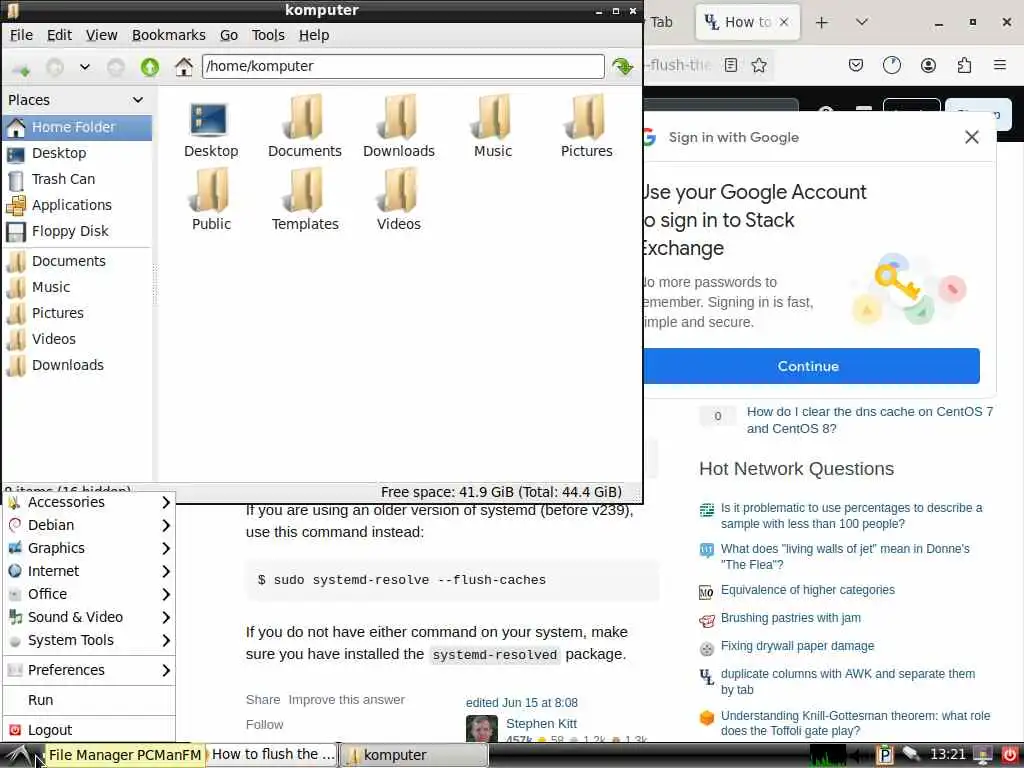Click the red power icon in the panel
Viewport: 1024px width, 768px height.
(1010, 755)
